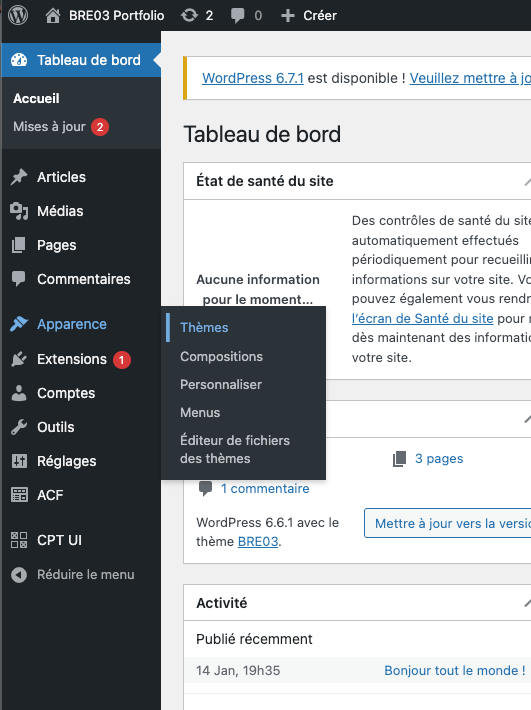Click the ACF sidebar icon
531x710 pixels.
point(19,495)
